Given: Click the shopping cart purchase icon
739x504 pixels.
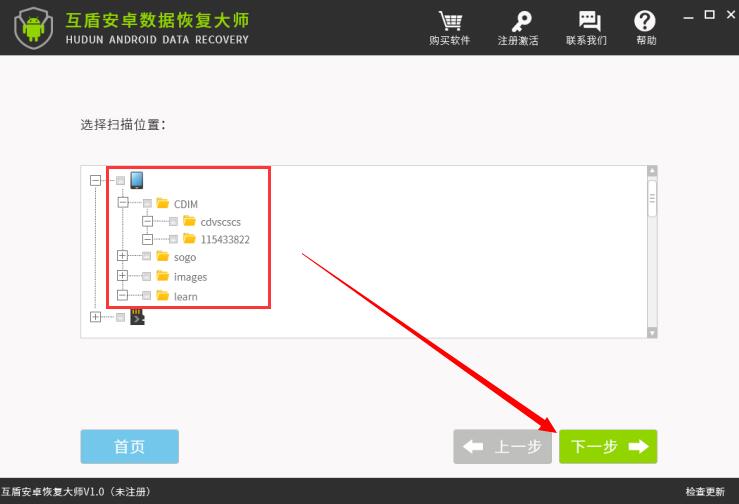Looking at the screenshot, I should point(451,21).
